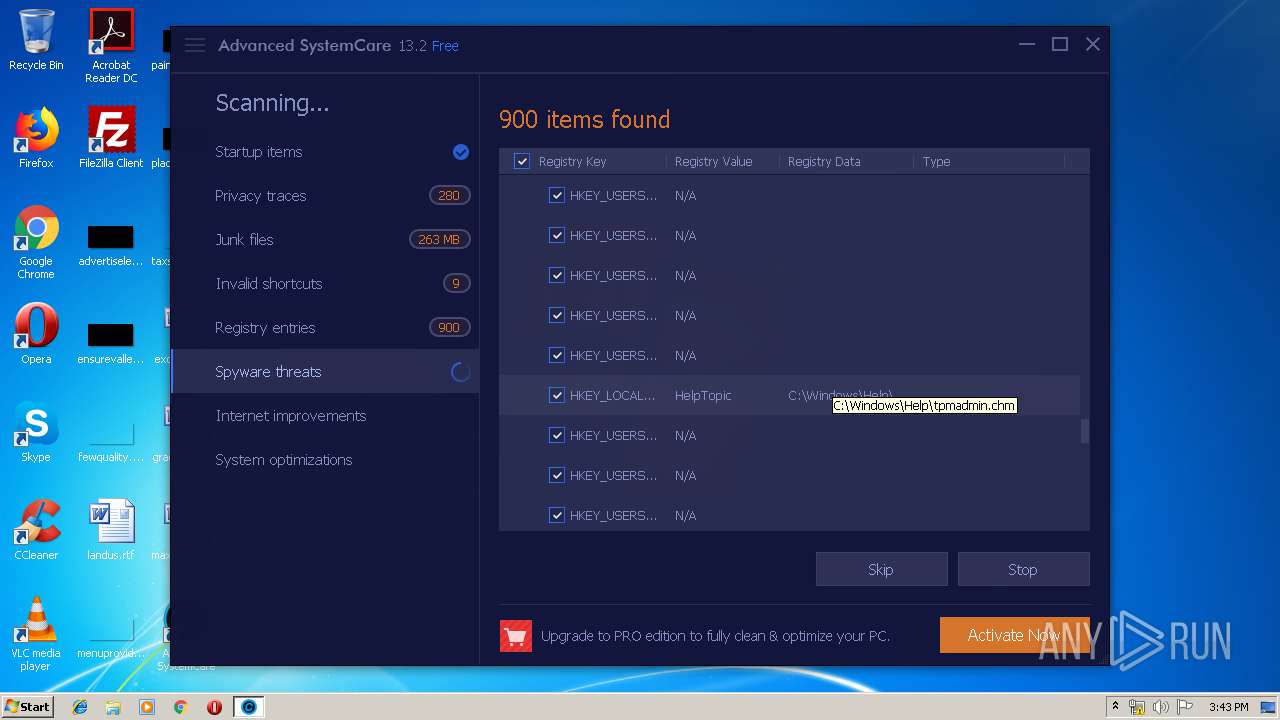
Task: Uncheck the first HKEY_USERS row checkbox
Action: (557, 195)
